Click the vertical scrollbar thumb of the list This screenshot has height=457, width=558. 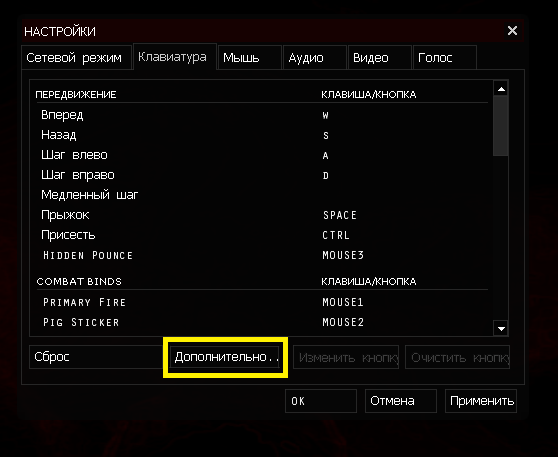tap(501, 126)
